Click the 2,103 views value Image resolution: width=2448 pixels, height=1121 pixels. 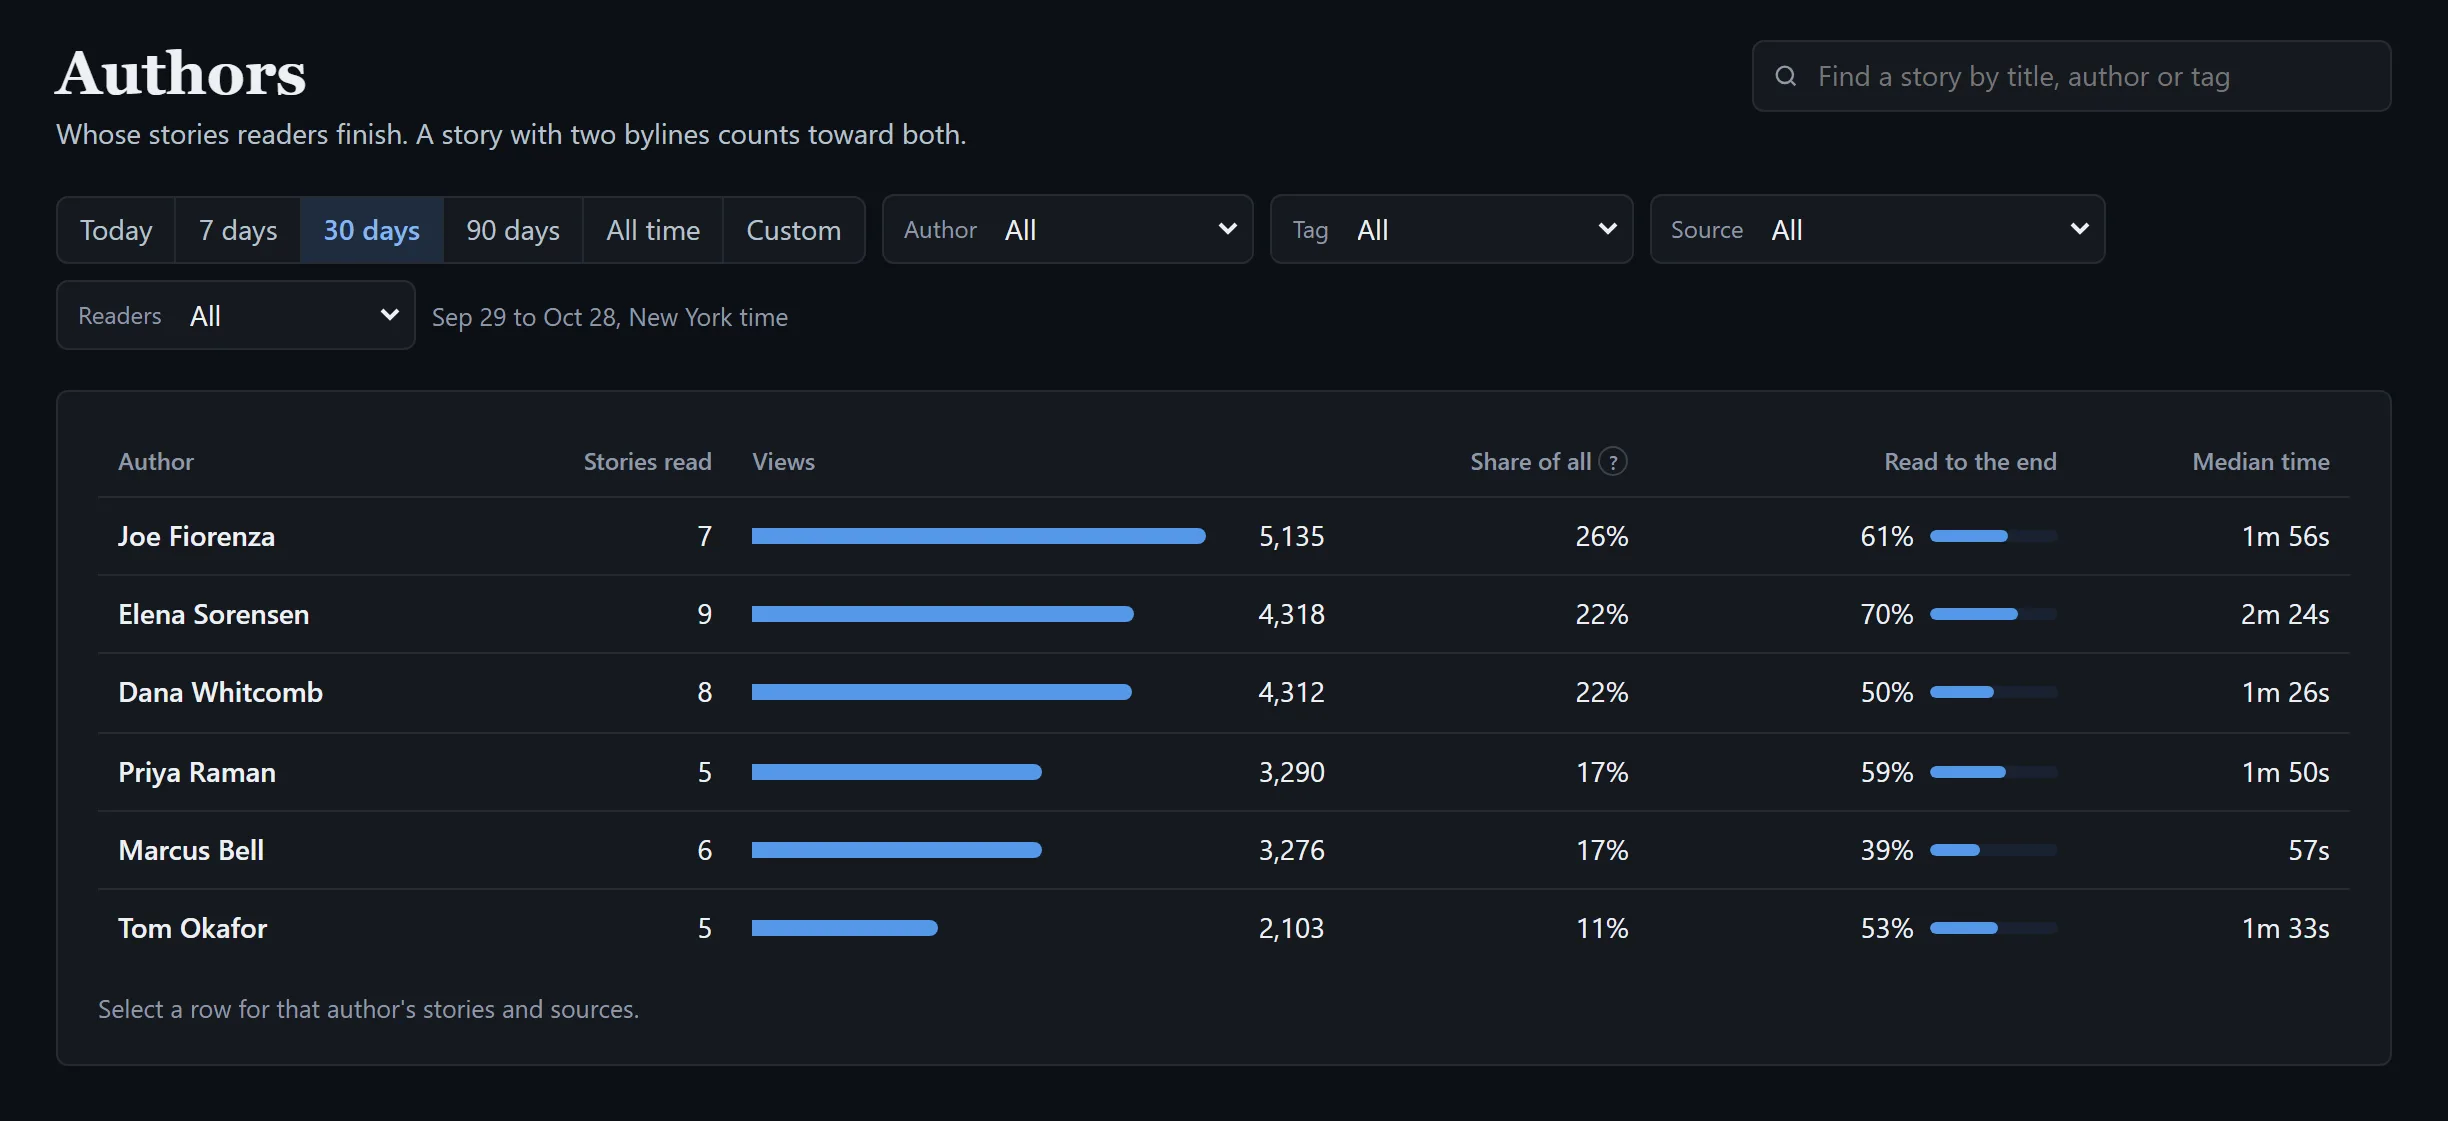pyautogui.click(x=1291, y=928)
